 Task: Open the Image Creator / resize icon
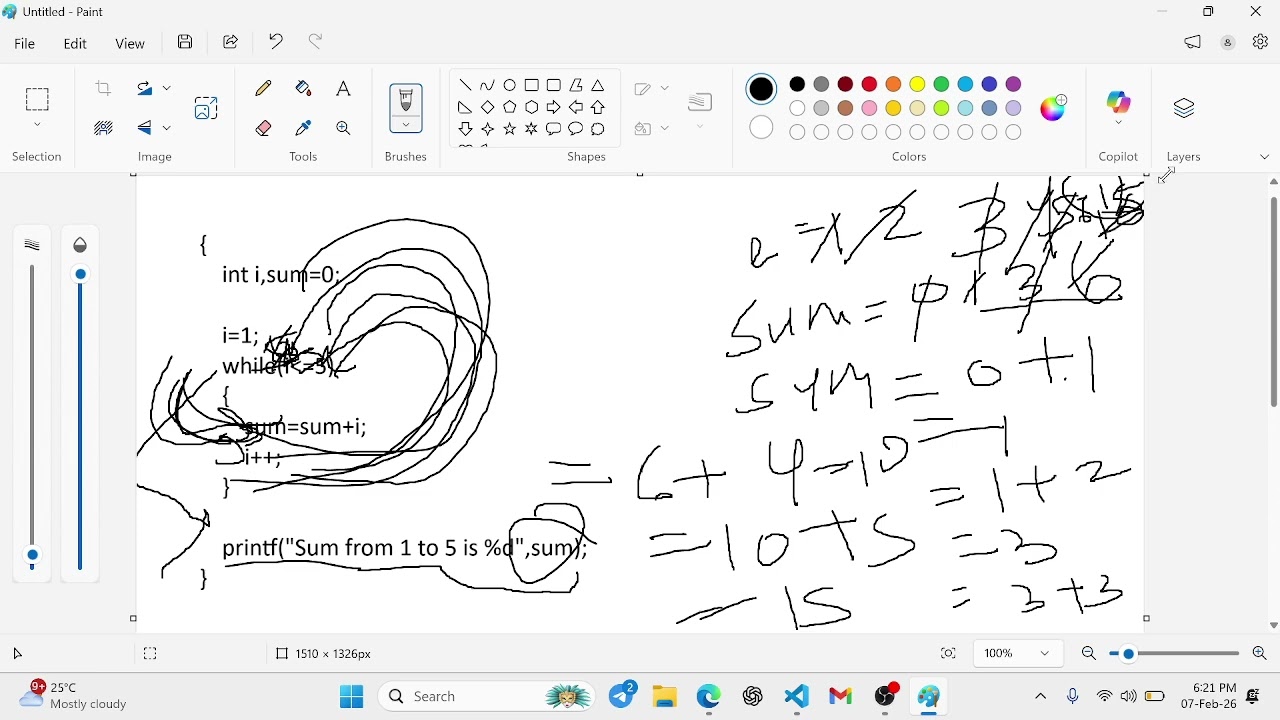coord(206,108)
